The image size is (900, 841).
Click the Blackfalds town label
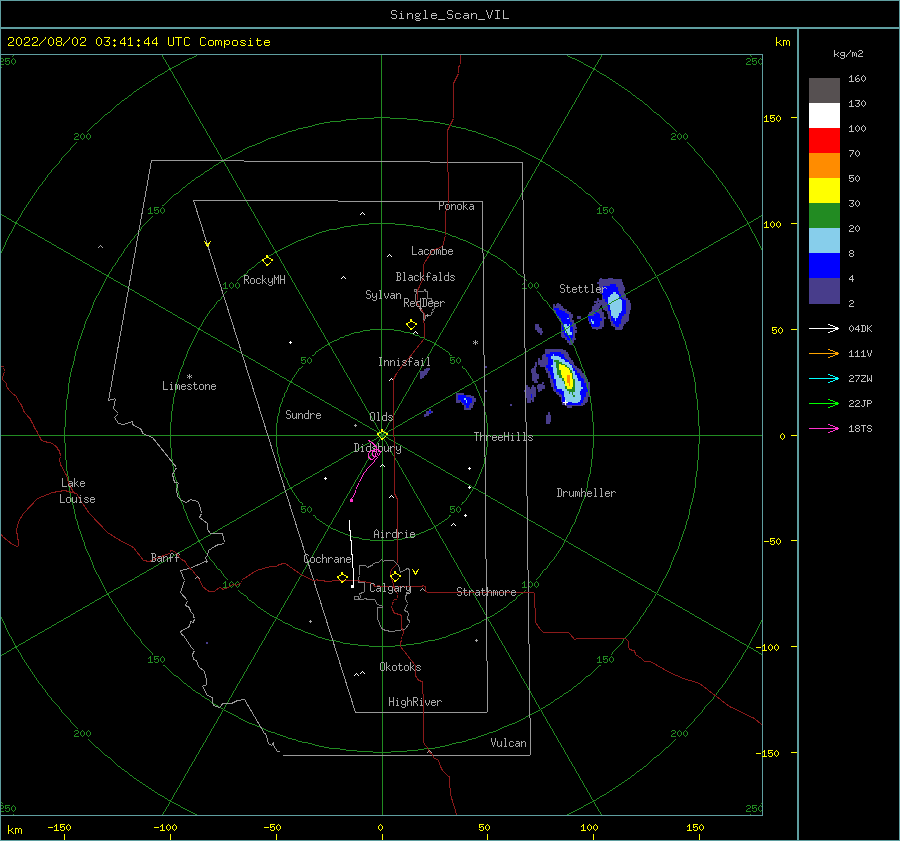tap(425, 277)
